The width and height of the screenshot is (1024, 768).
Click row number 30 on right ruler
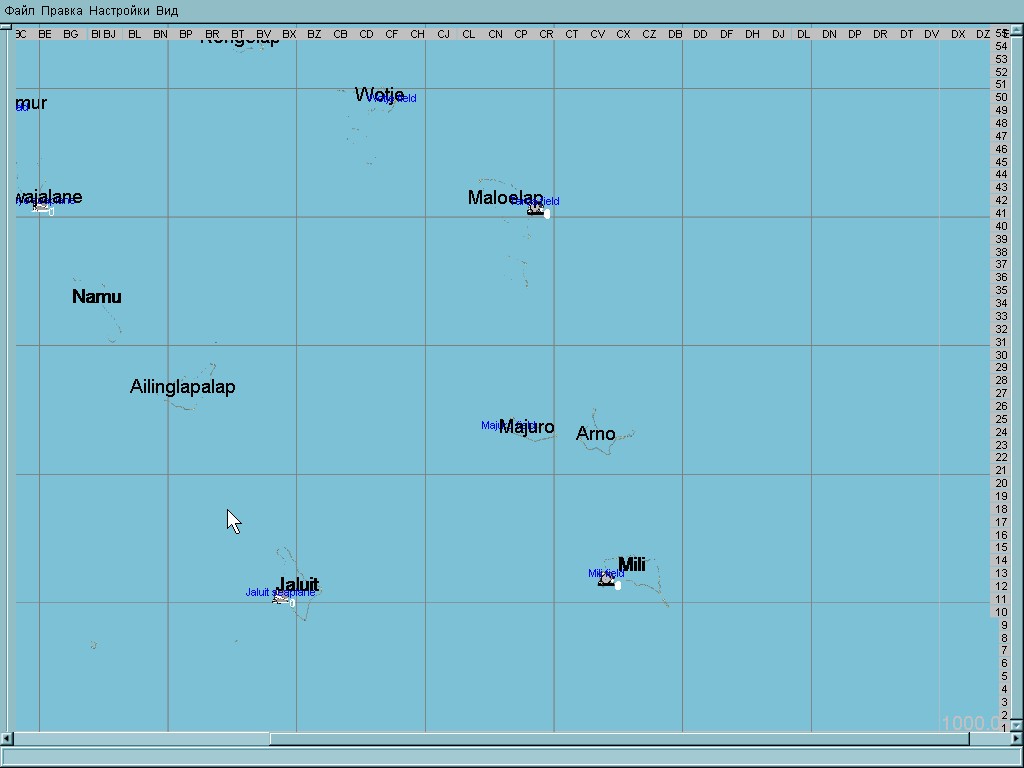1001,355
